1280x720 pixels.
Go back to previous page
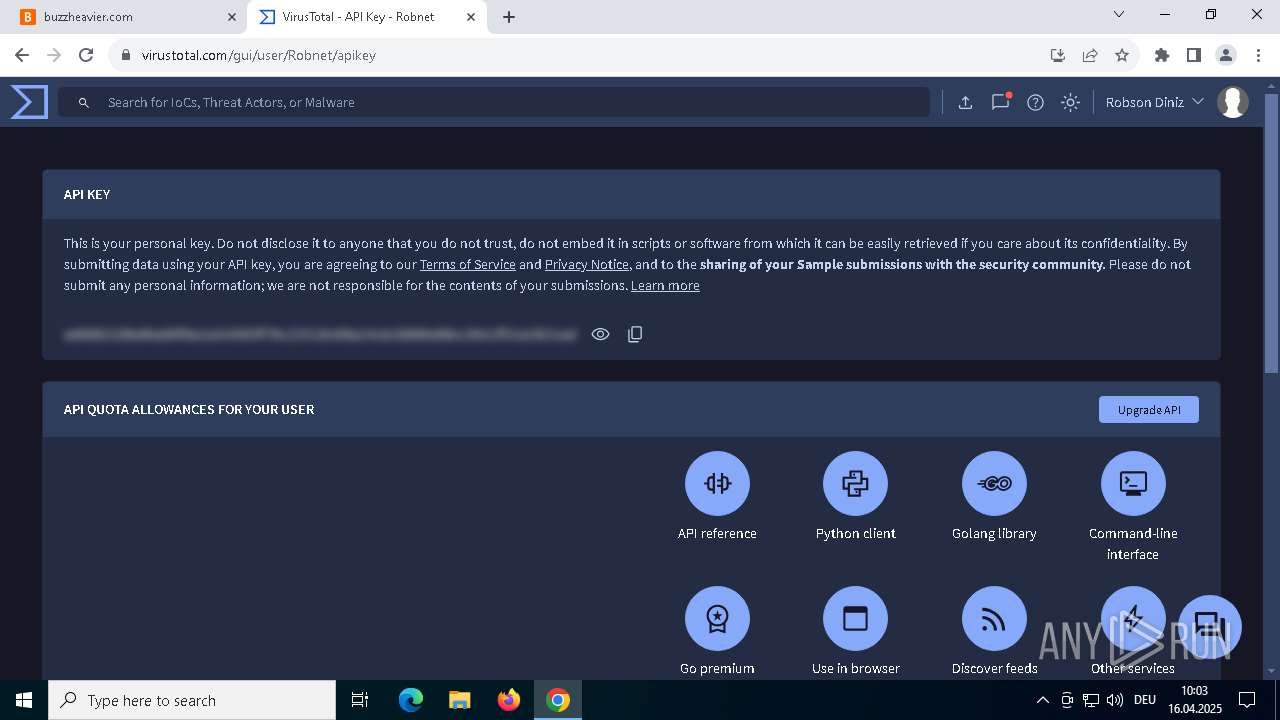[22, 55]
